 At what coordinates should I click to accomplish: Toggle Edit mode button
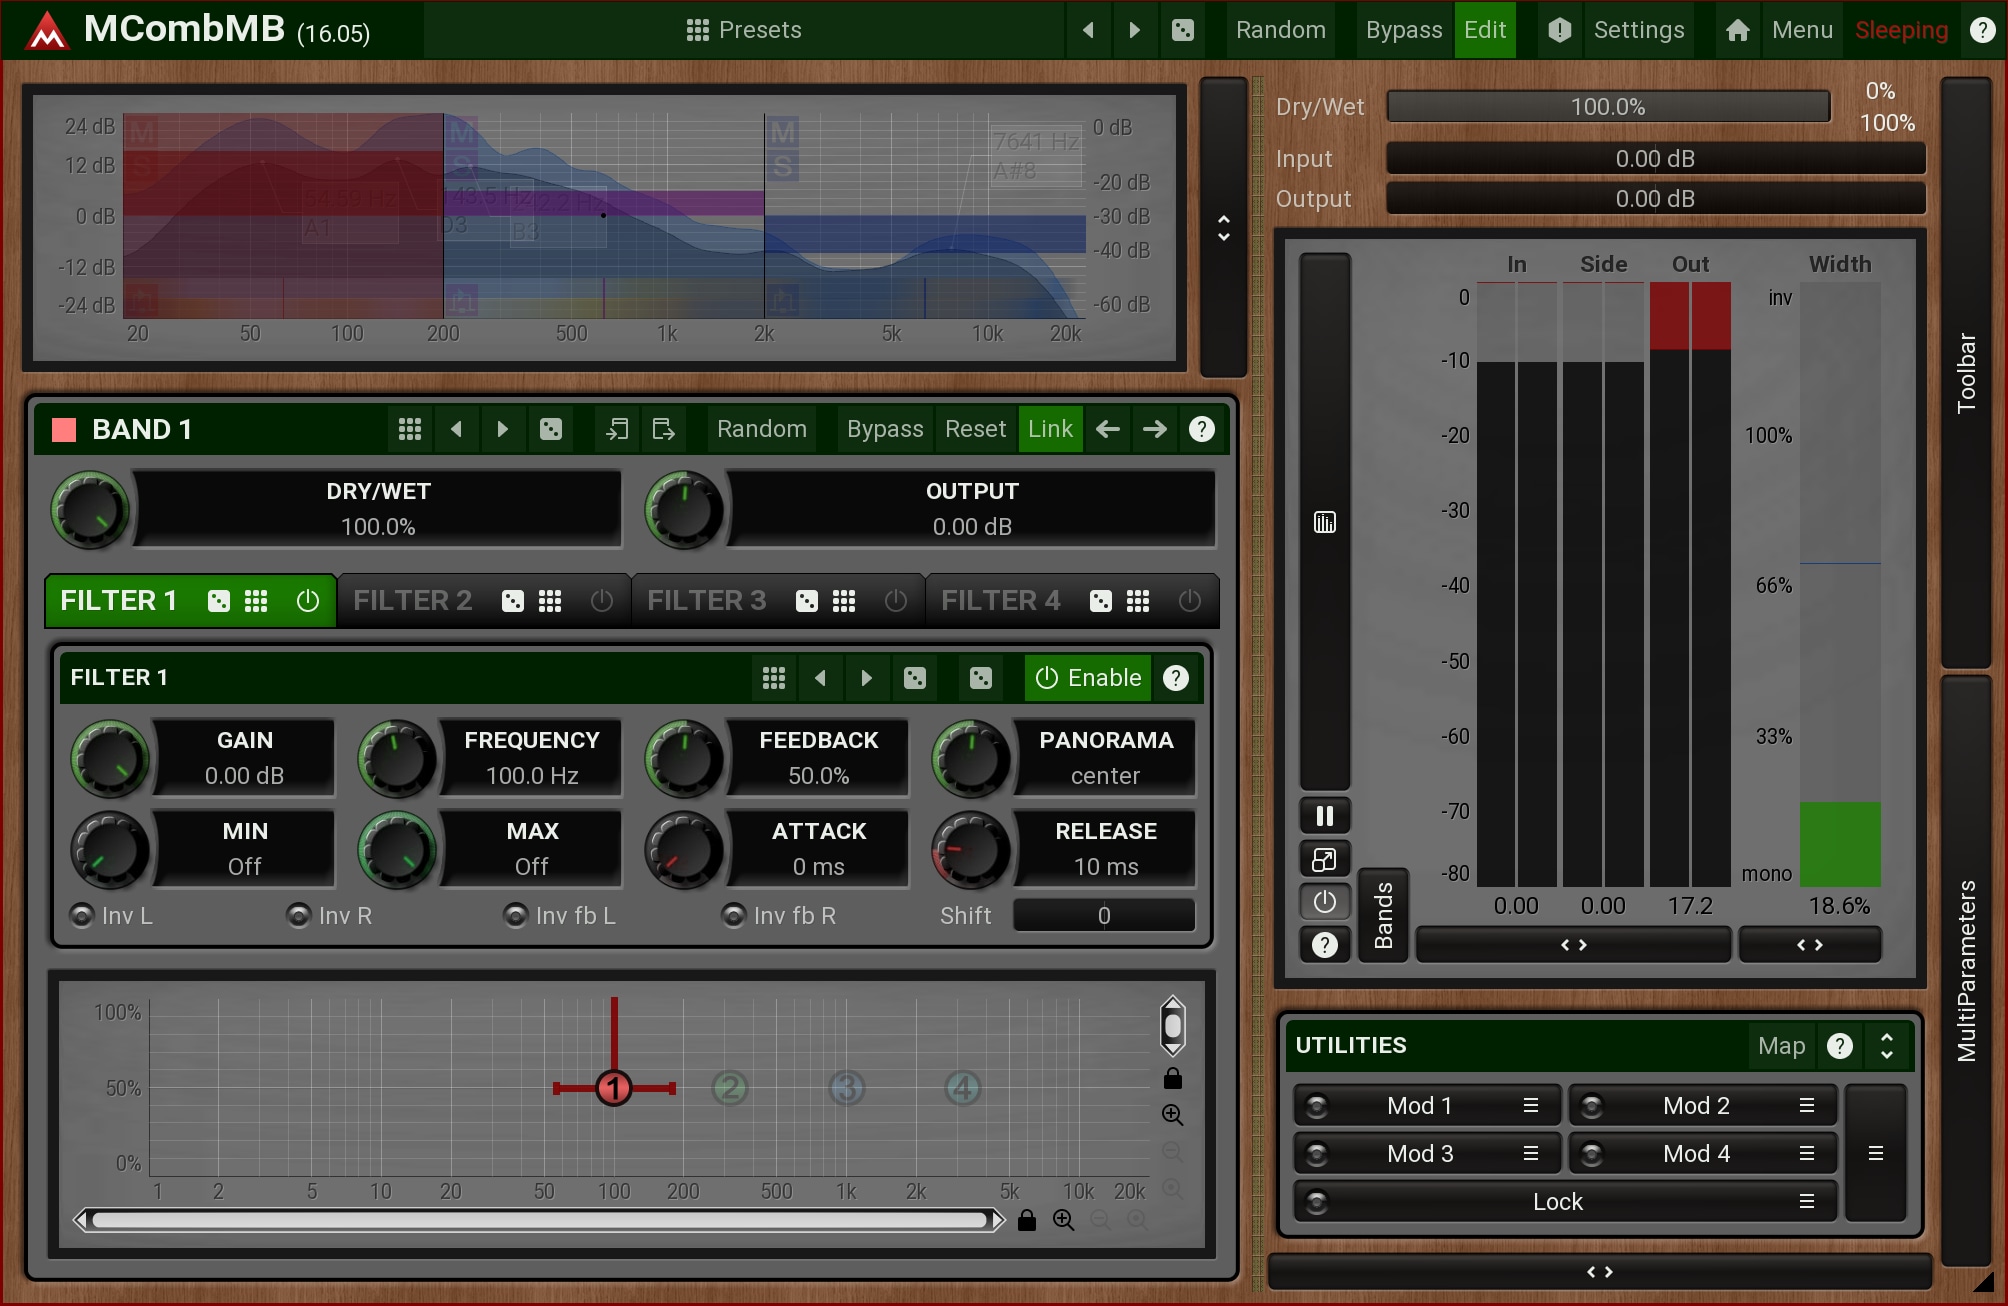[1485, 30]
